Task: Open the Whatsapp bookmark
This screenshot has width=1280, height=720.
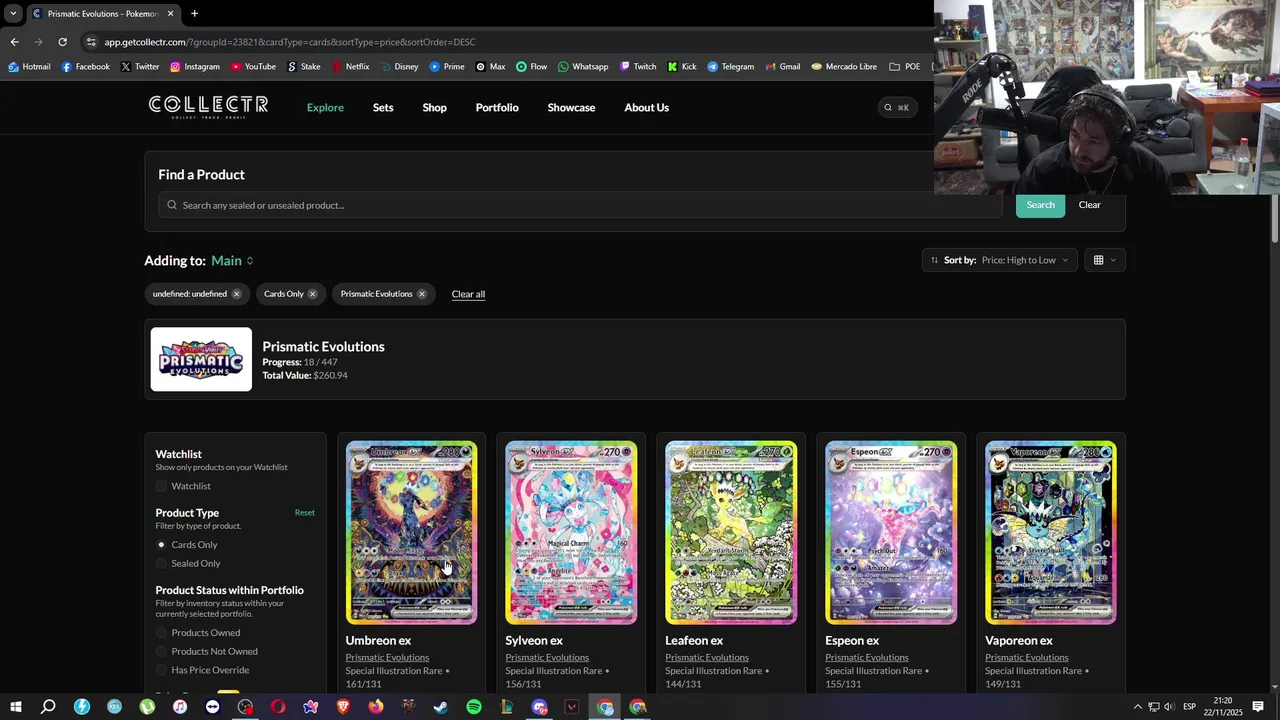Action: click(583, 67)
